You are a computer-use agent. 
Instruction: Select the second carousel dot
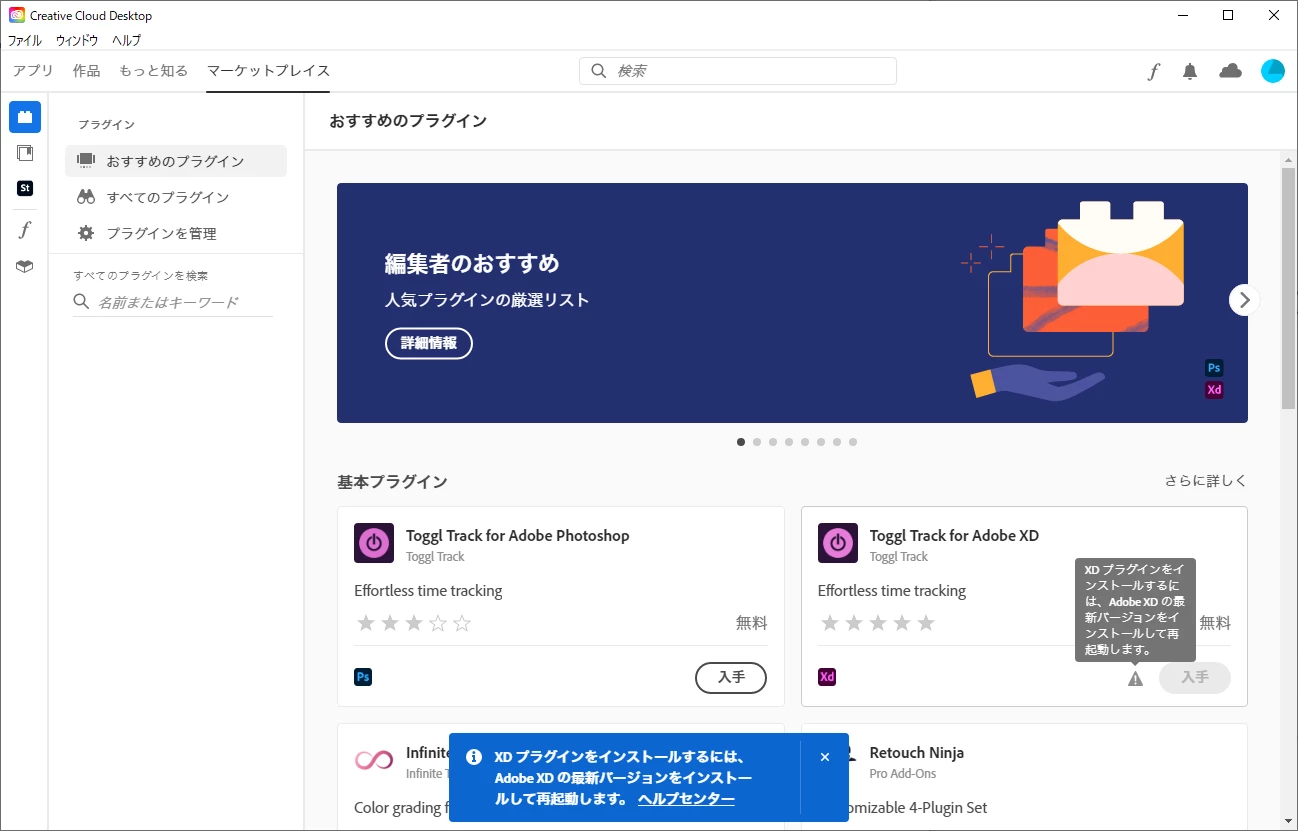coord(757,442)
